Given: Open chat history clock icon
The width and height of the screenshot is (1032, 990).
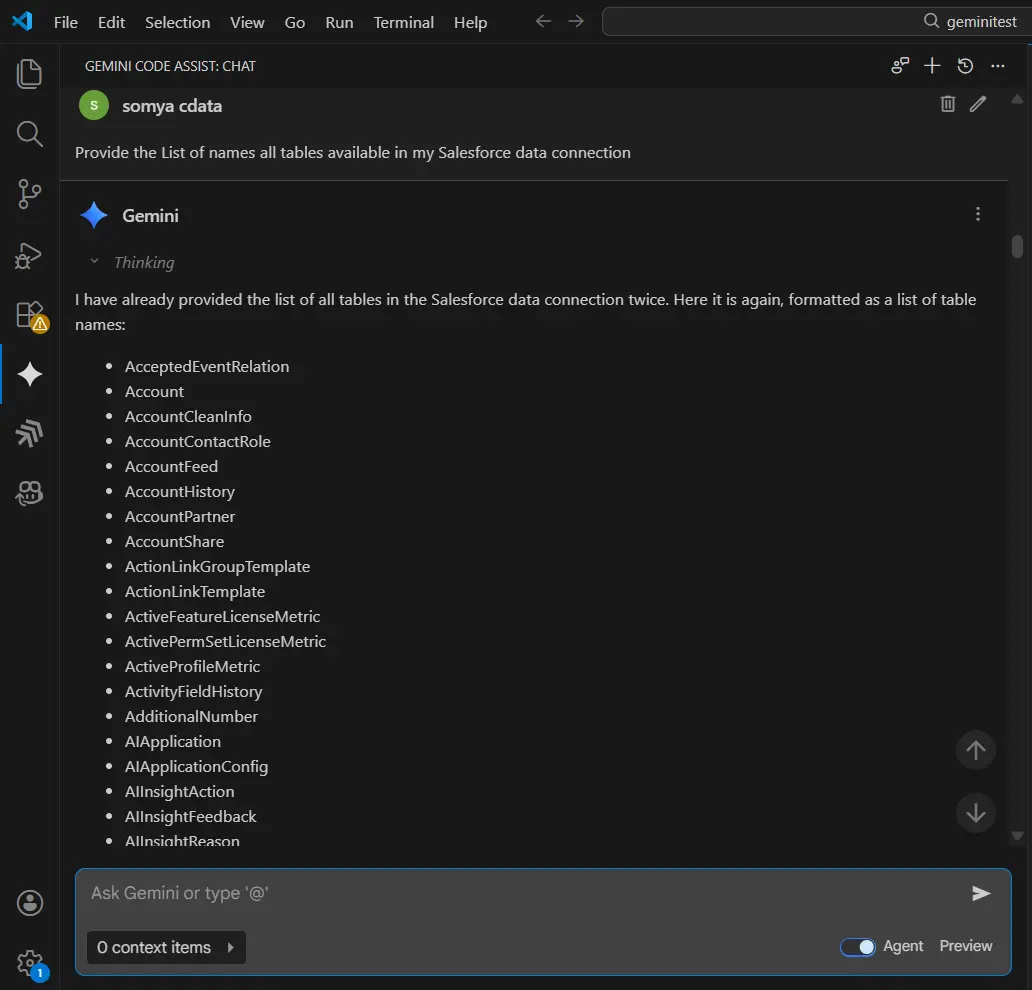Looking at the screenshot, I should point(965,66).
